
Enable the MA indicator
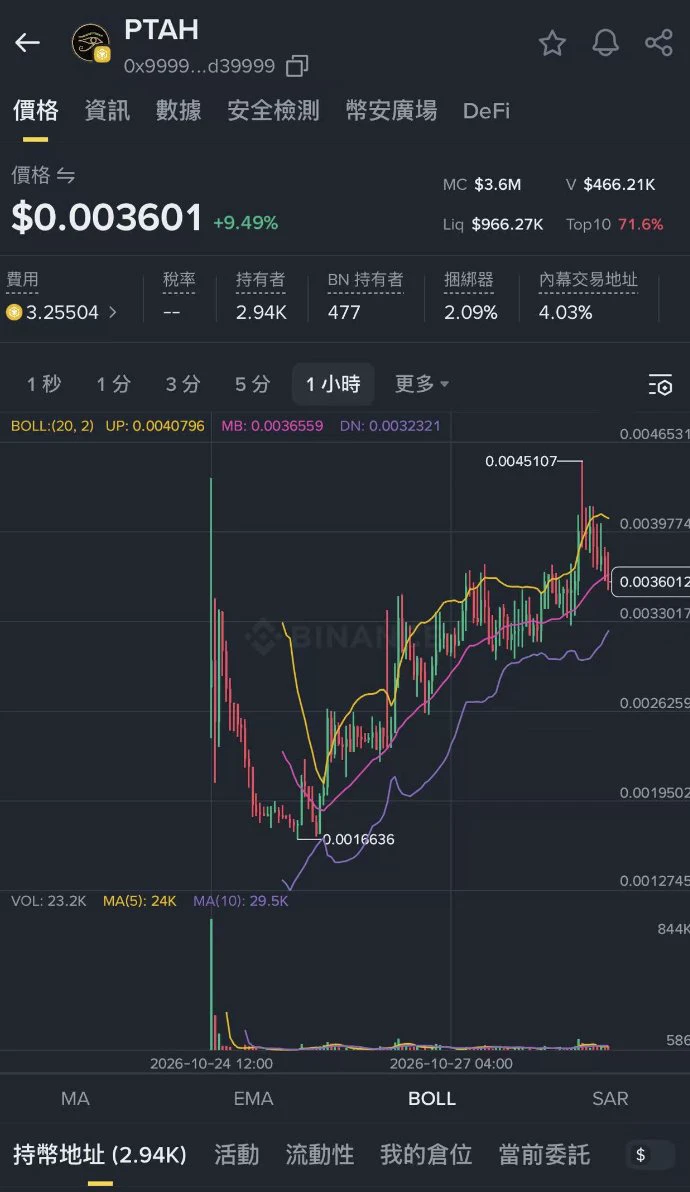pyautogui.click(x=75, y=1098)
